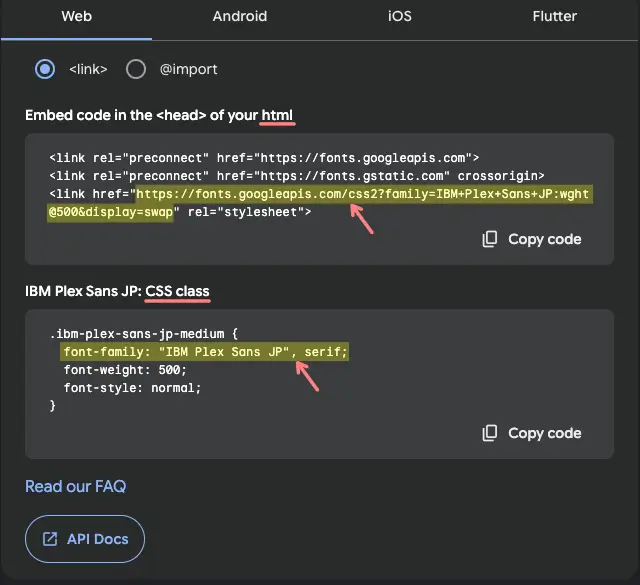The height and width of the screenshot is (585, 640).
Task: Open the API Docs button
Action: click(x=85, y=539)
